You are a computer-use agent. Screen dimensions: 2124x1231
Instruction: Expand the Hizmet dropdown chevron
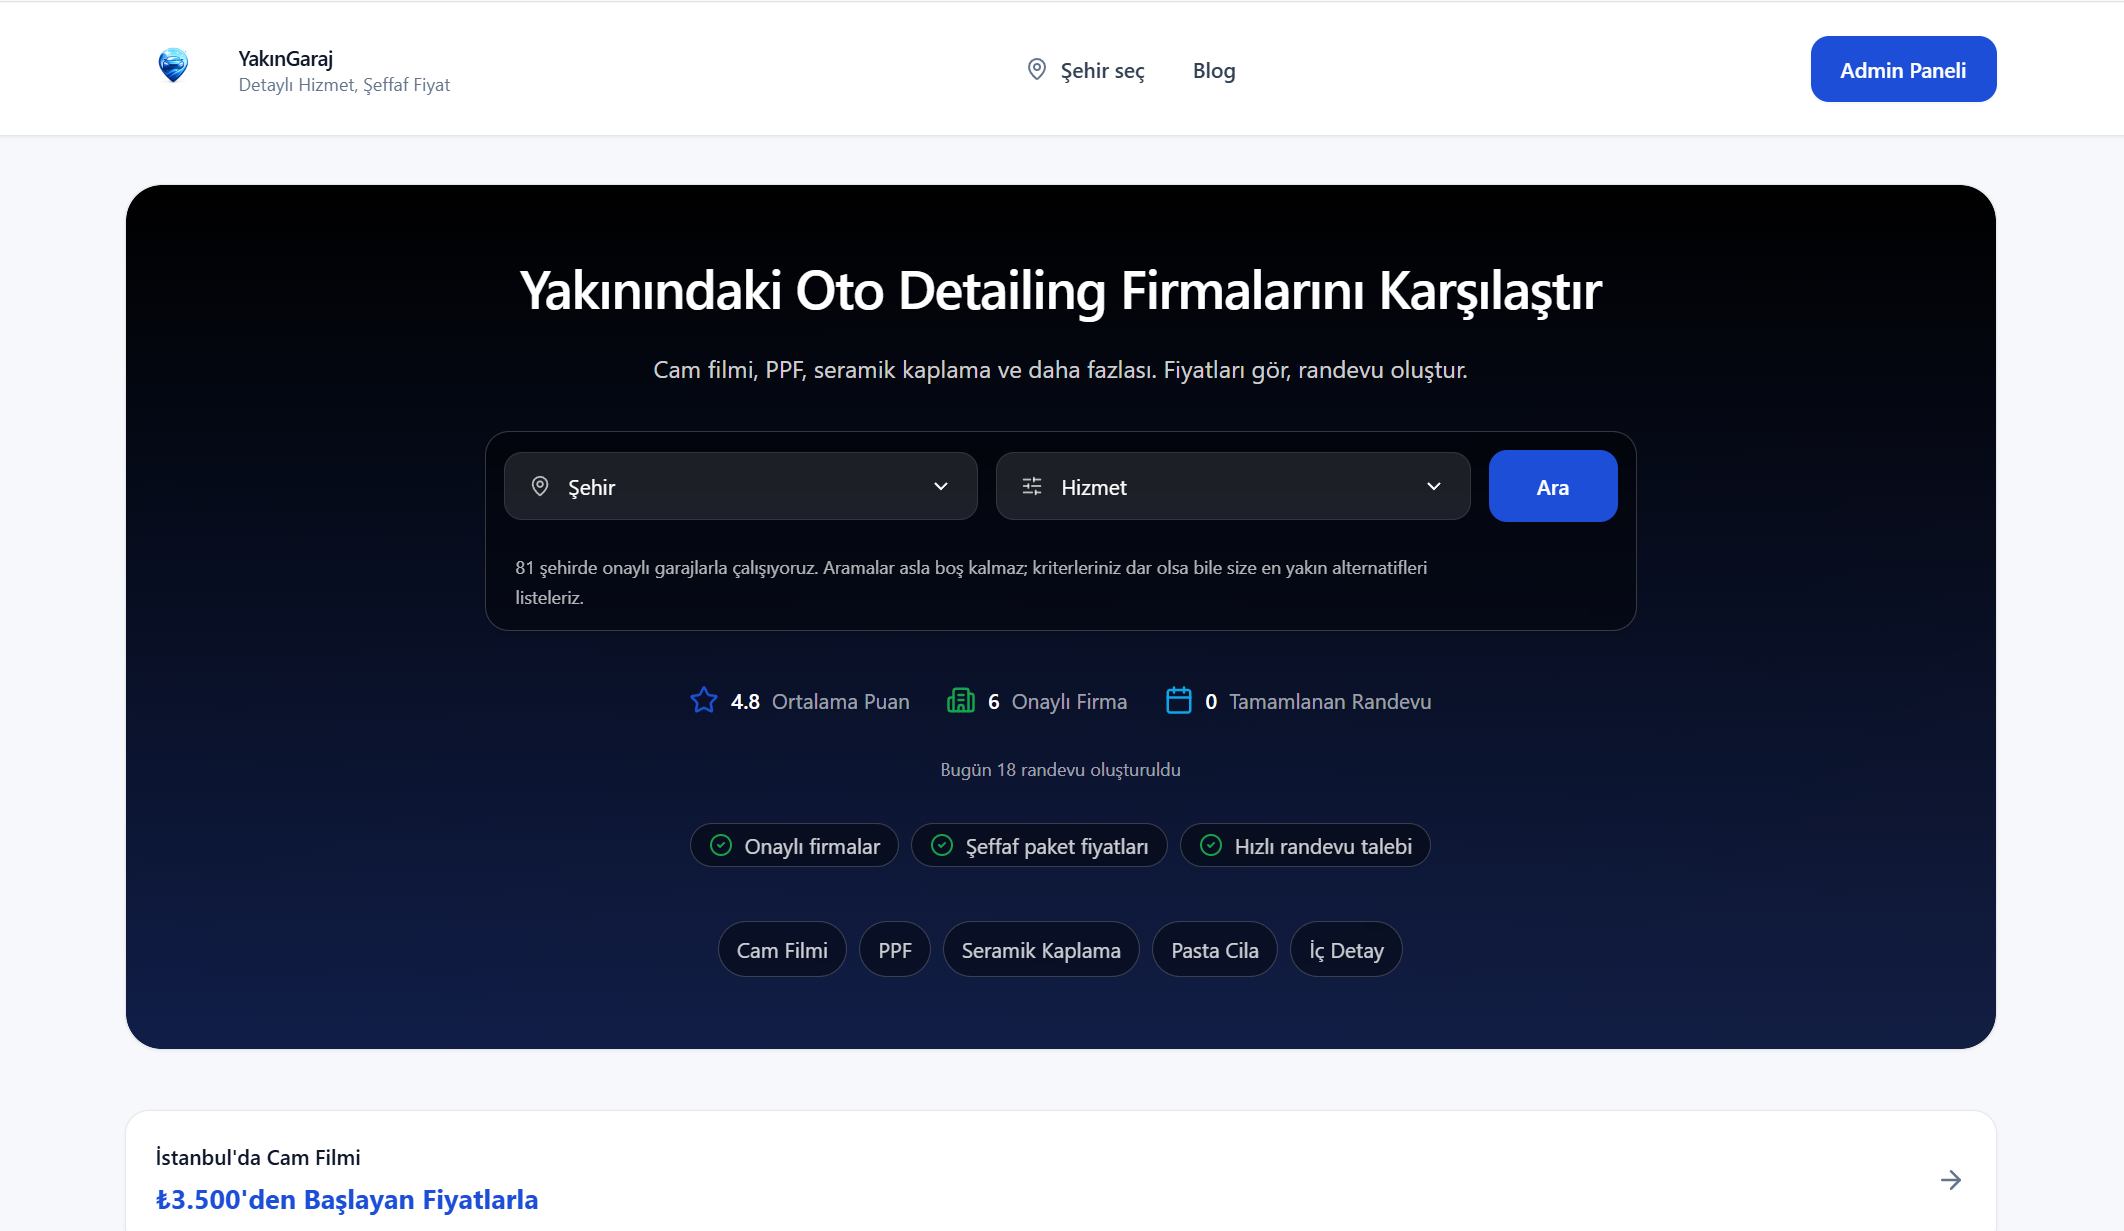(1433, 487)
